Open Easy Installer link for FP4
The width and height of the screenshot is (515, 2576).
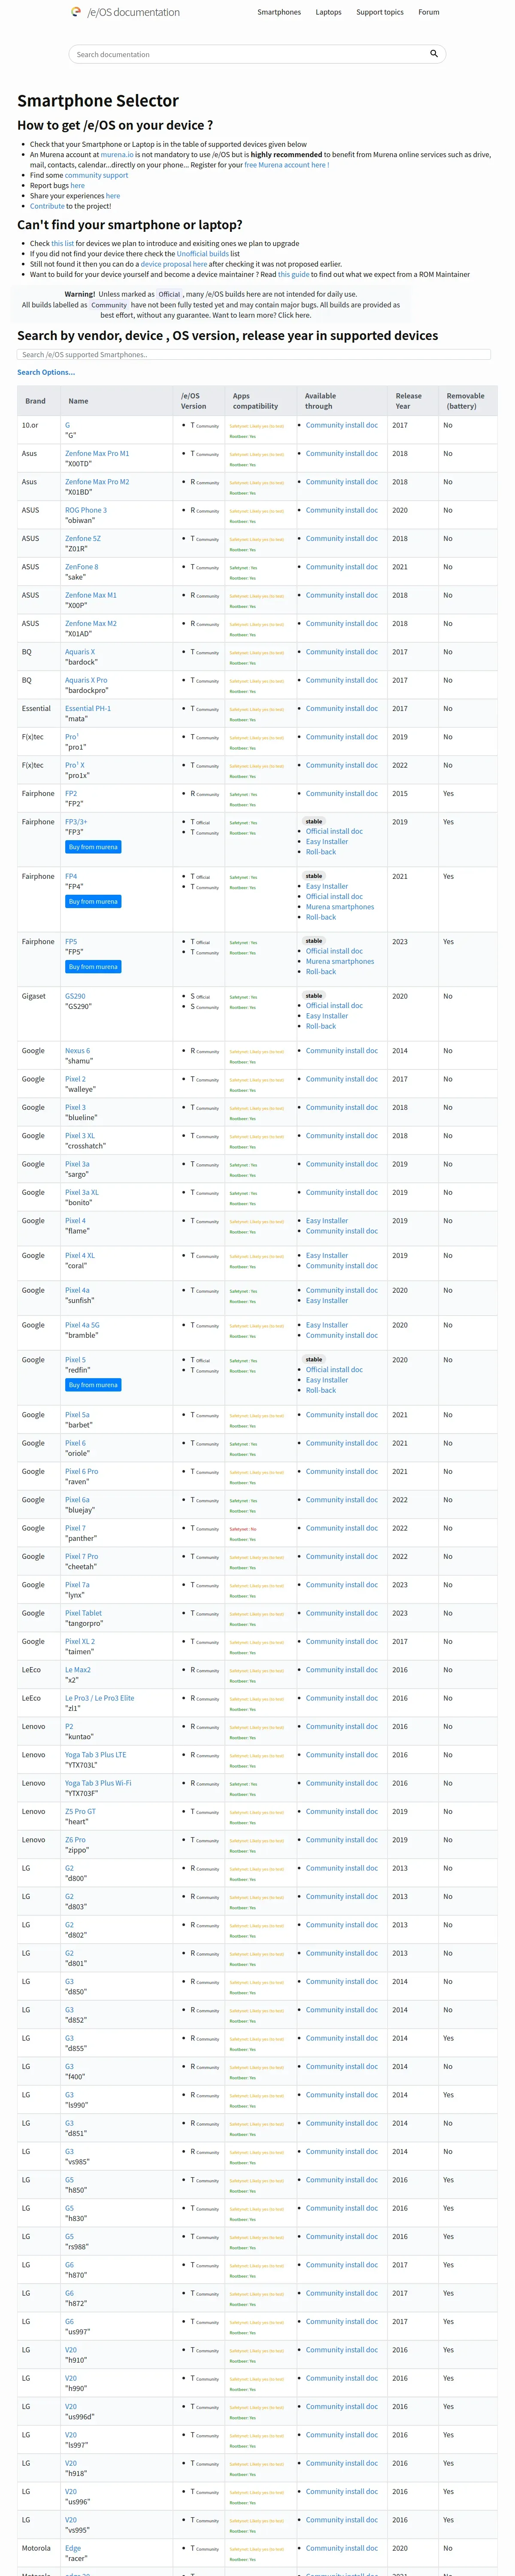pyautogui.click(x=327, y=886)
